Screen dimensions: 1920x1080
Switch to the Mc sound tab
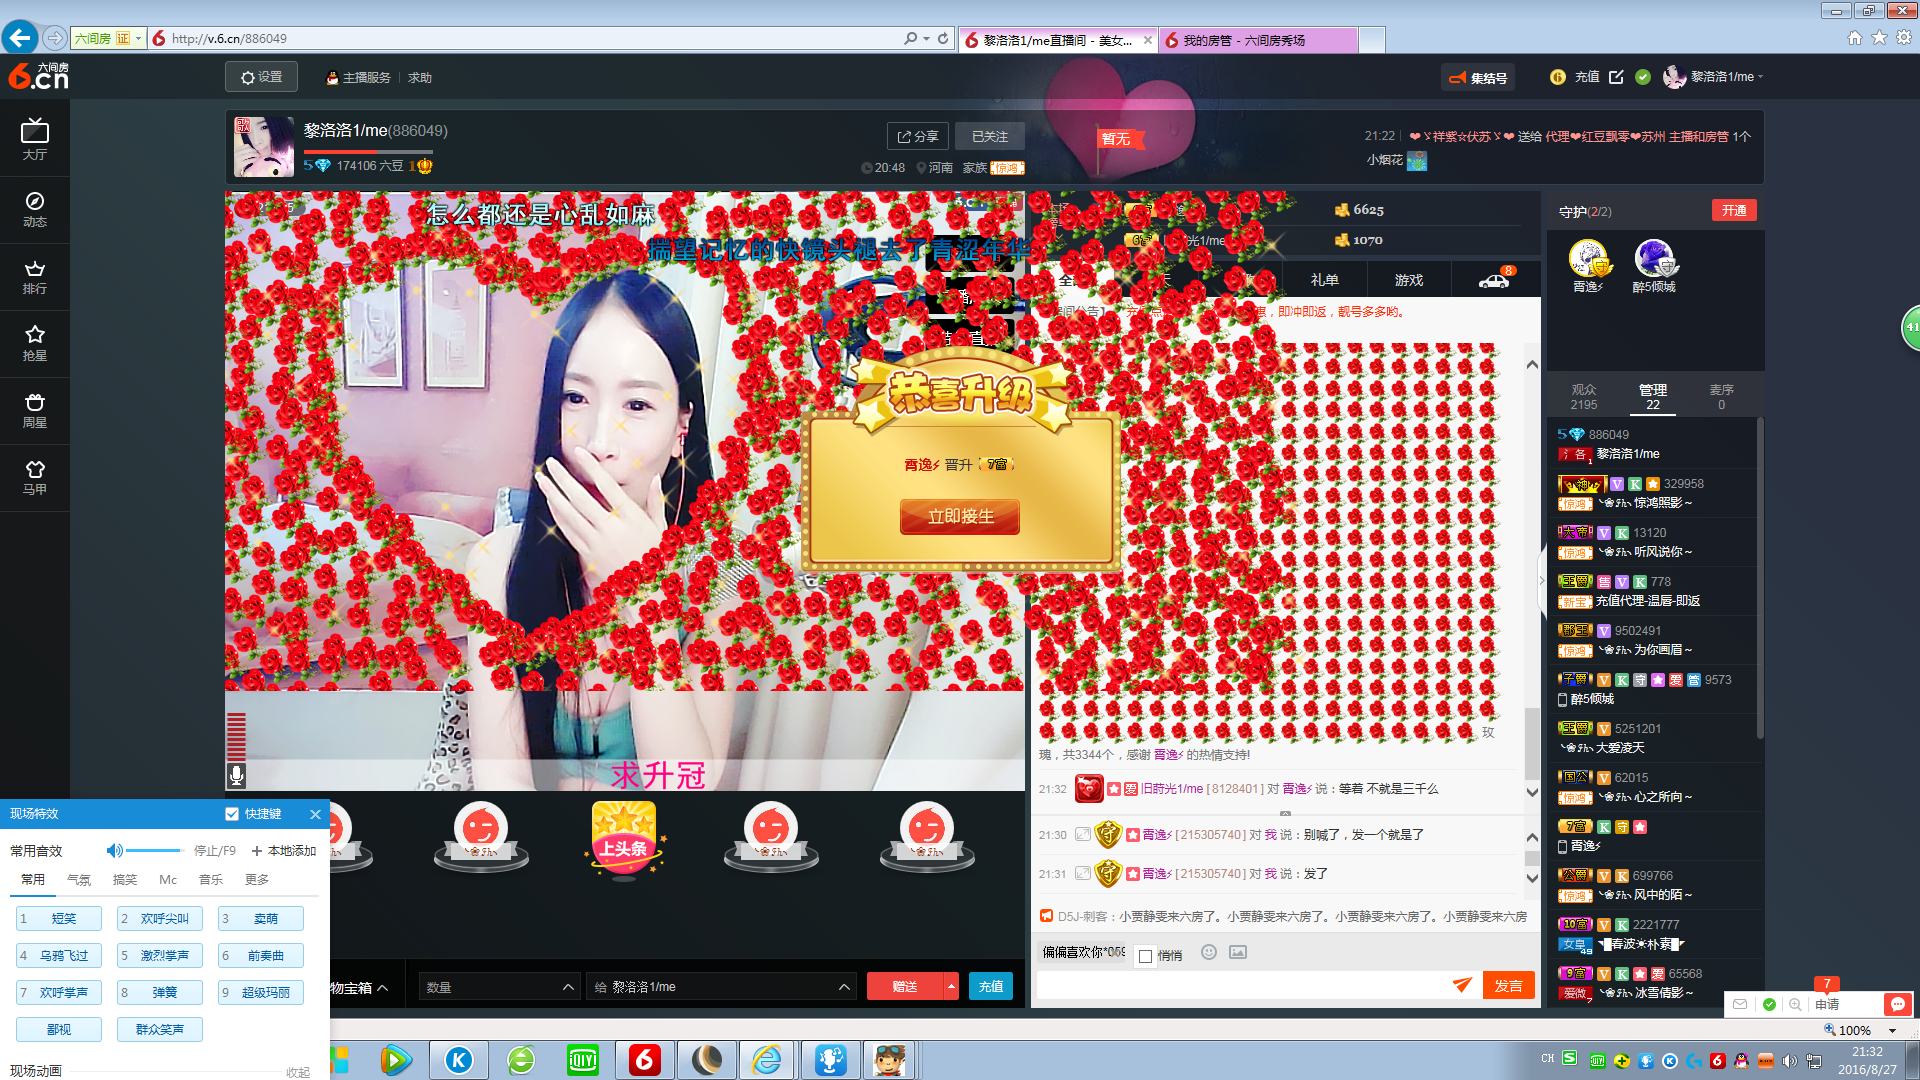[x=168, y=880]
